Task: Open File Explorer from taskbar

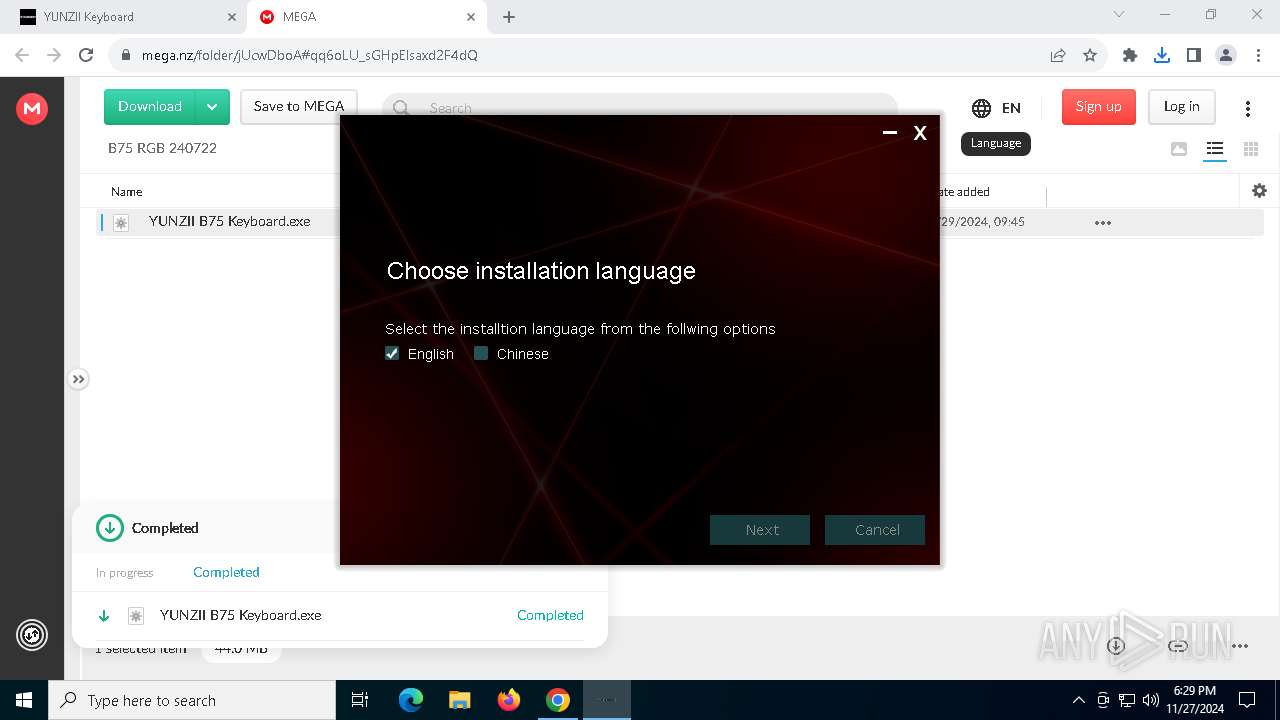Action: click(459, 700)
